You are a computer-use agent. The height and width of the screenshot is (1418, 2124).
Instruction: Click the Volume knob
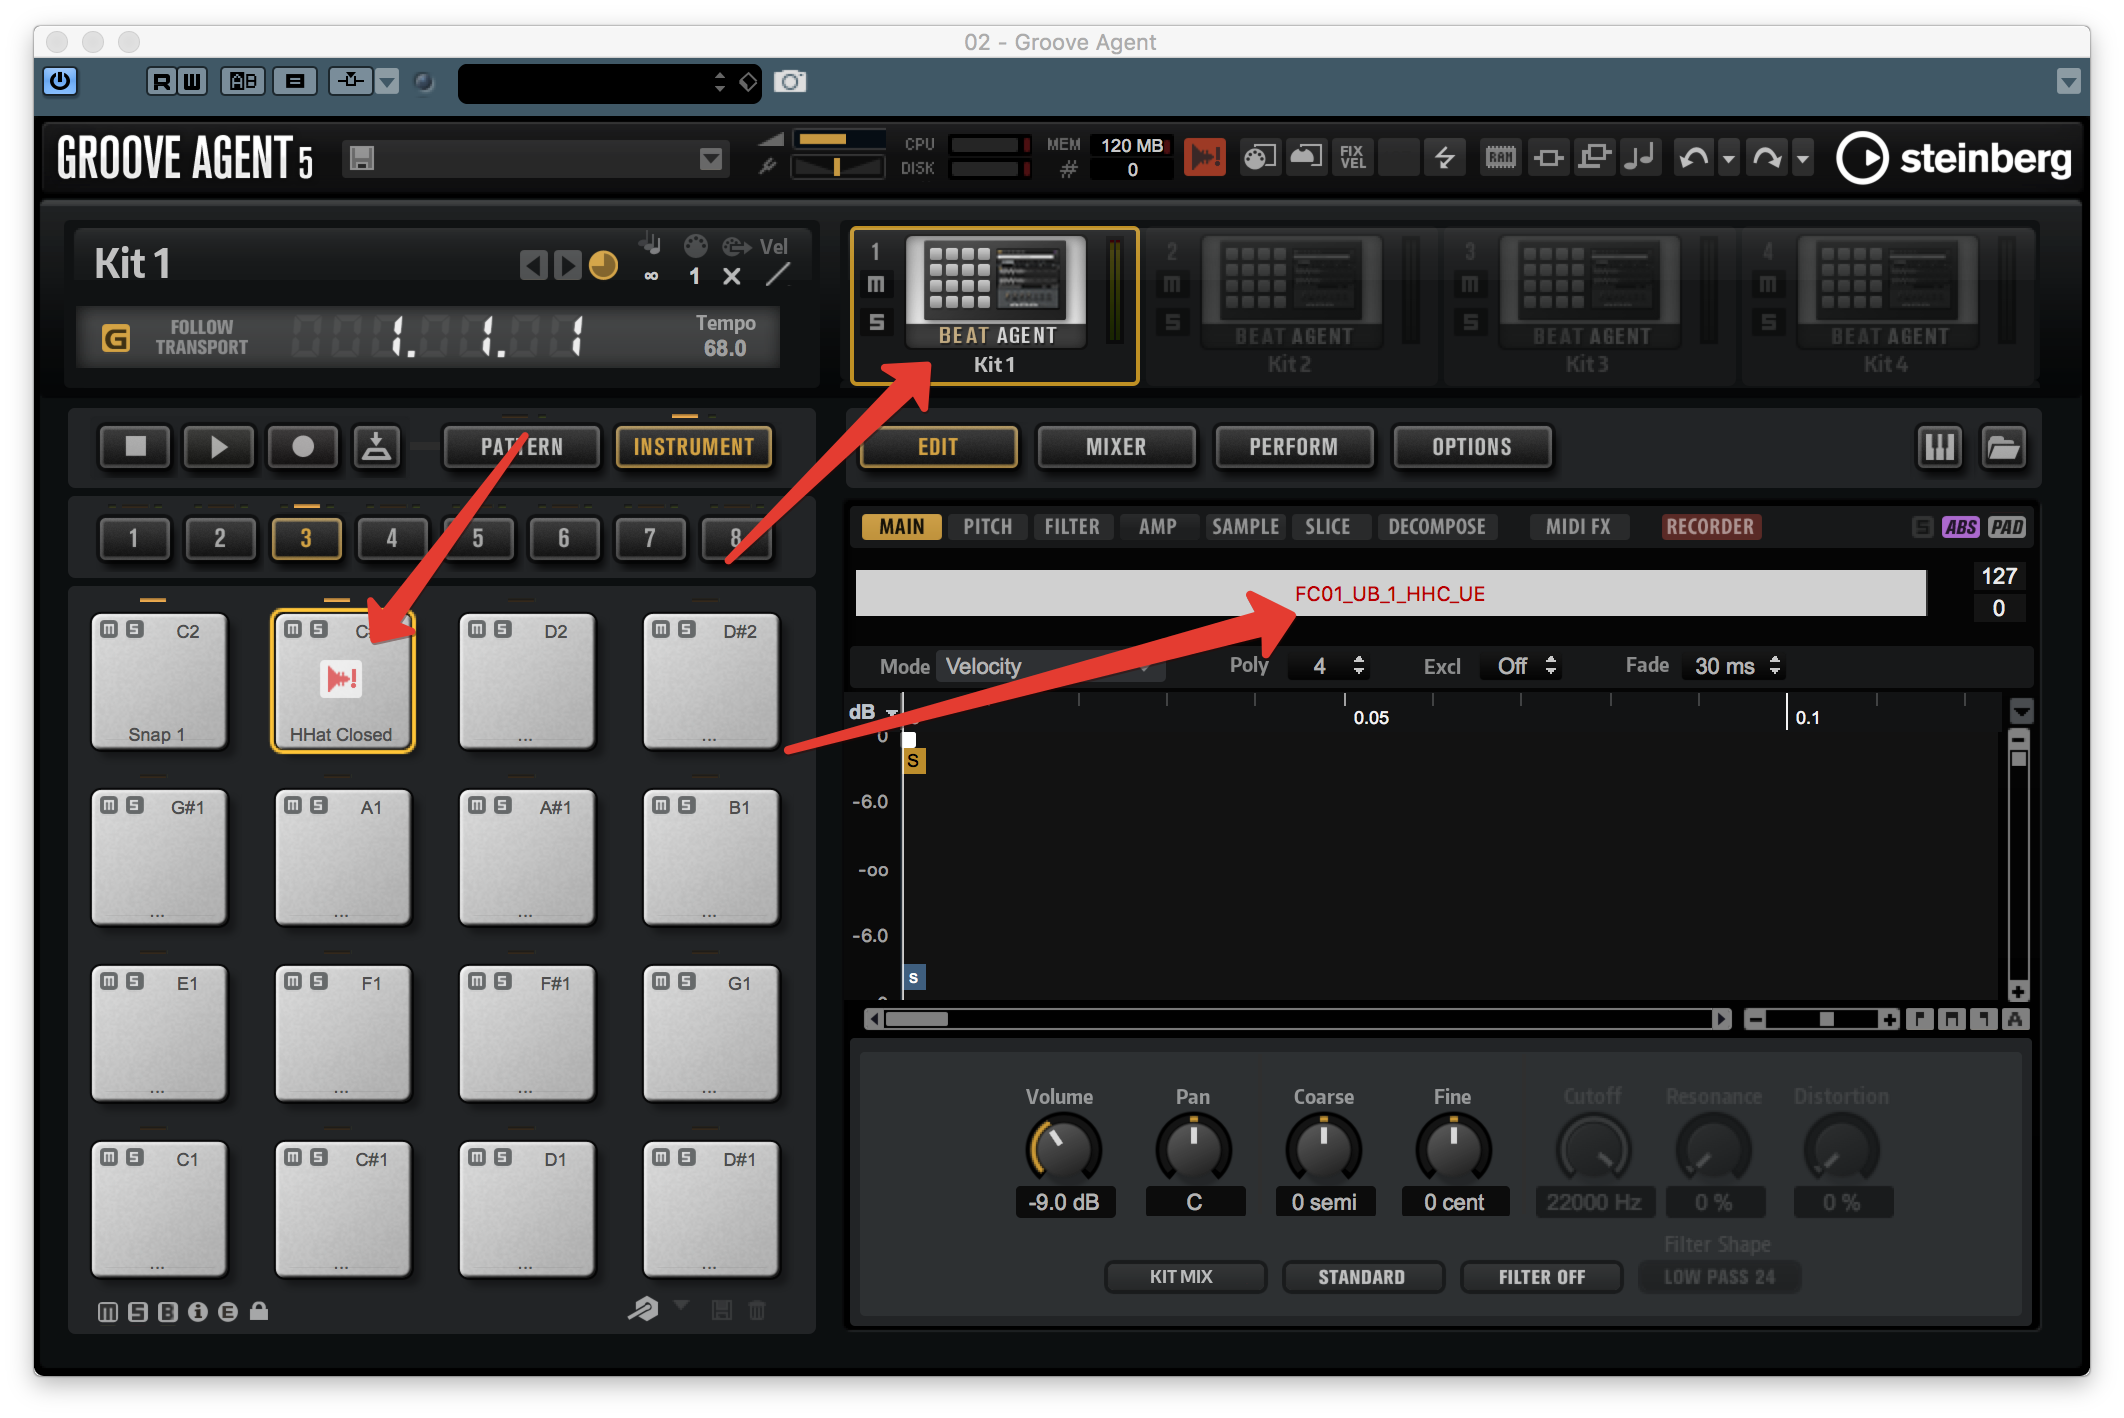1063,1150
